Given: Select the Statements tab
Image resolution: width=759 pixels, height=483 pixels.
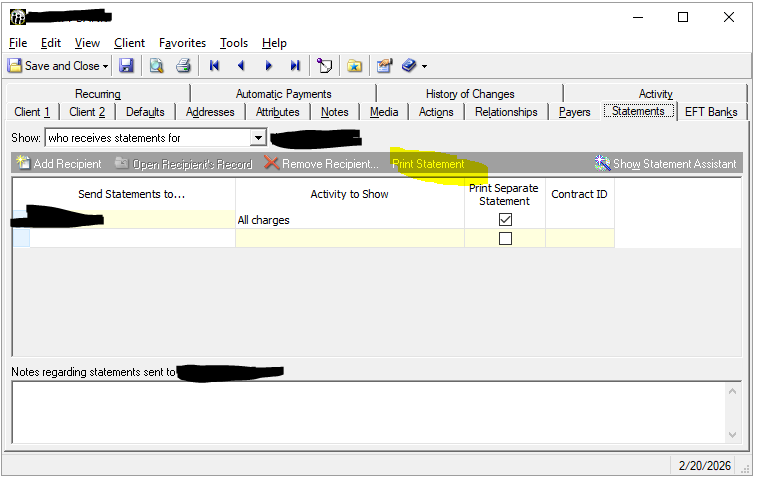Looking at the screenshot, I should coord(638,111).
